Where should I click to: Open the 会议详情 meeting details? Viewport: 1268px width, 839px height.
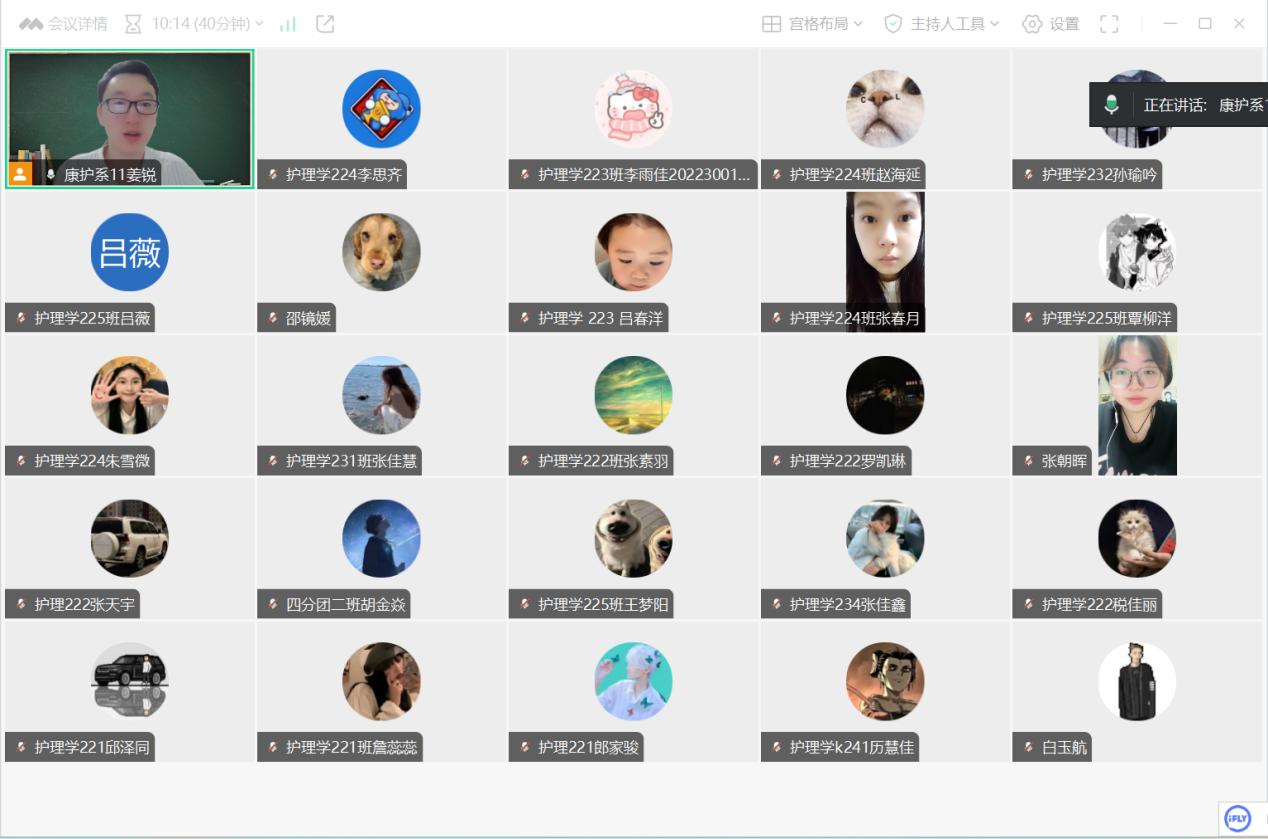pyautogui.click(x=64, y=24)
